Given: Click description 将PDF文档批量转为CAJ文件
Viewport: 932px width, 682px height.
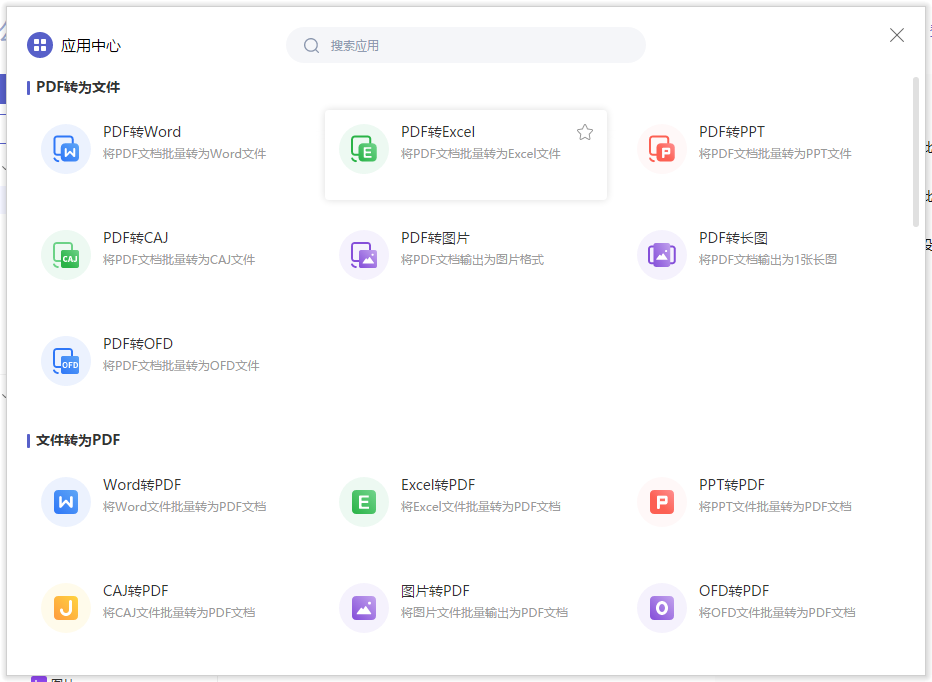Looking at the screenshot, I should pyautogui.click(x=179, y=260).
